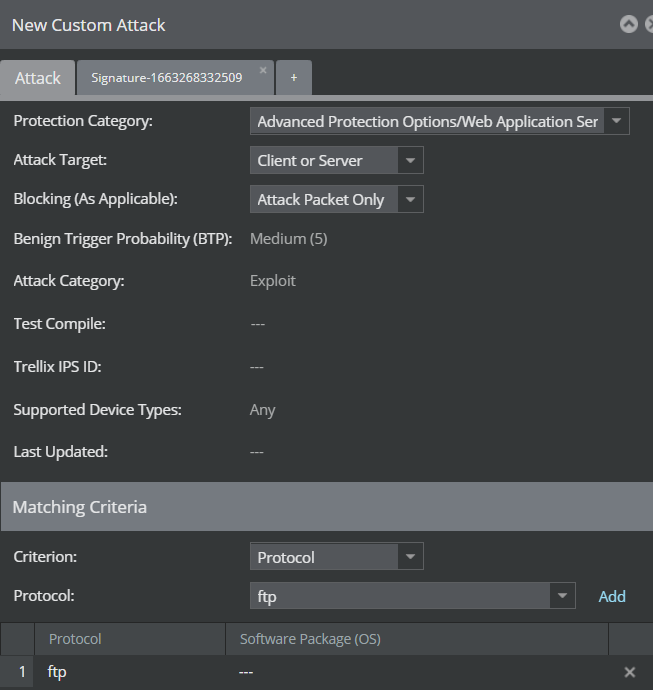Click the Any supported device types value
This screenshot has height=690, width=653.
(x=262, y=410)
